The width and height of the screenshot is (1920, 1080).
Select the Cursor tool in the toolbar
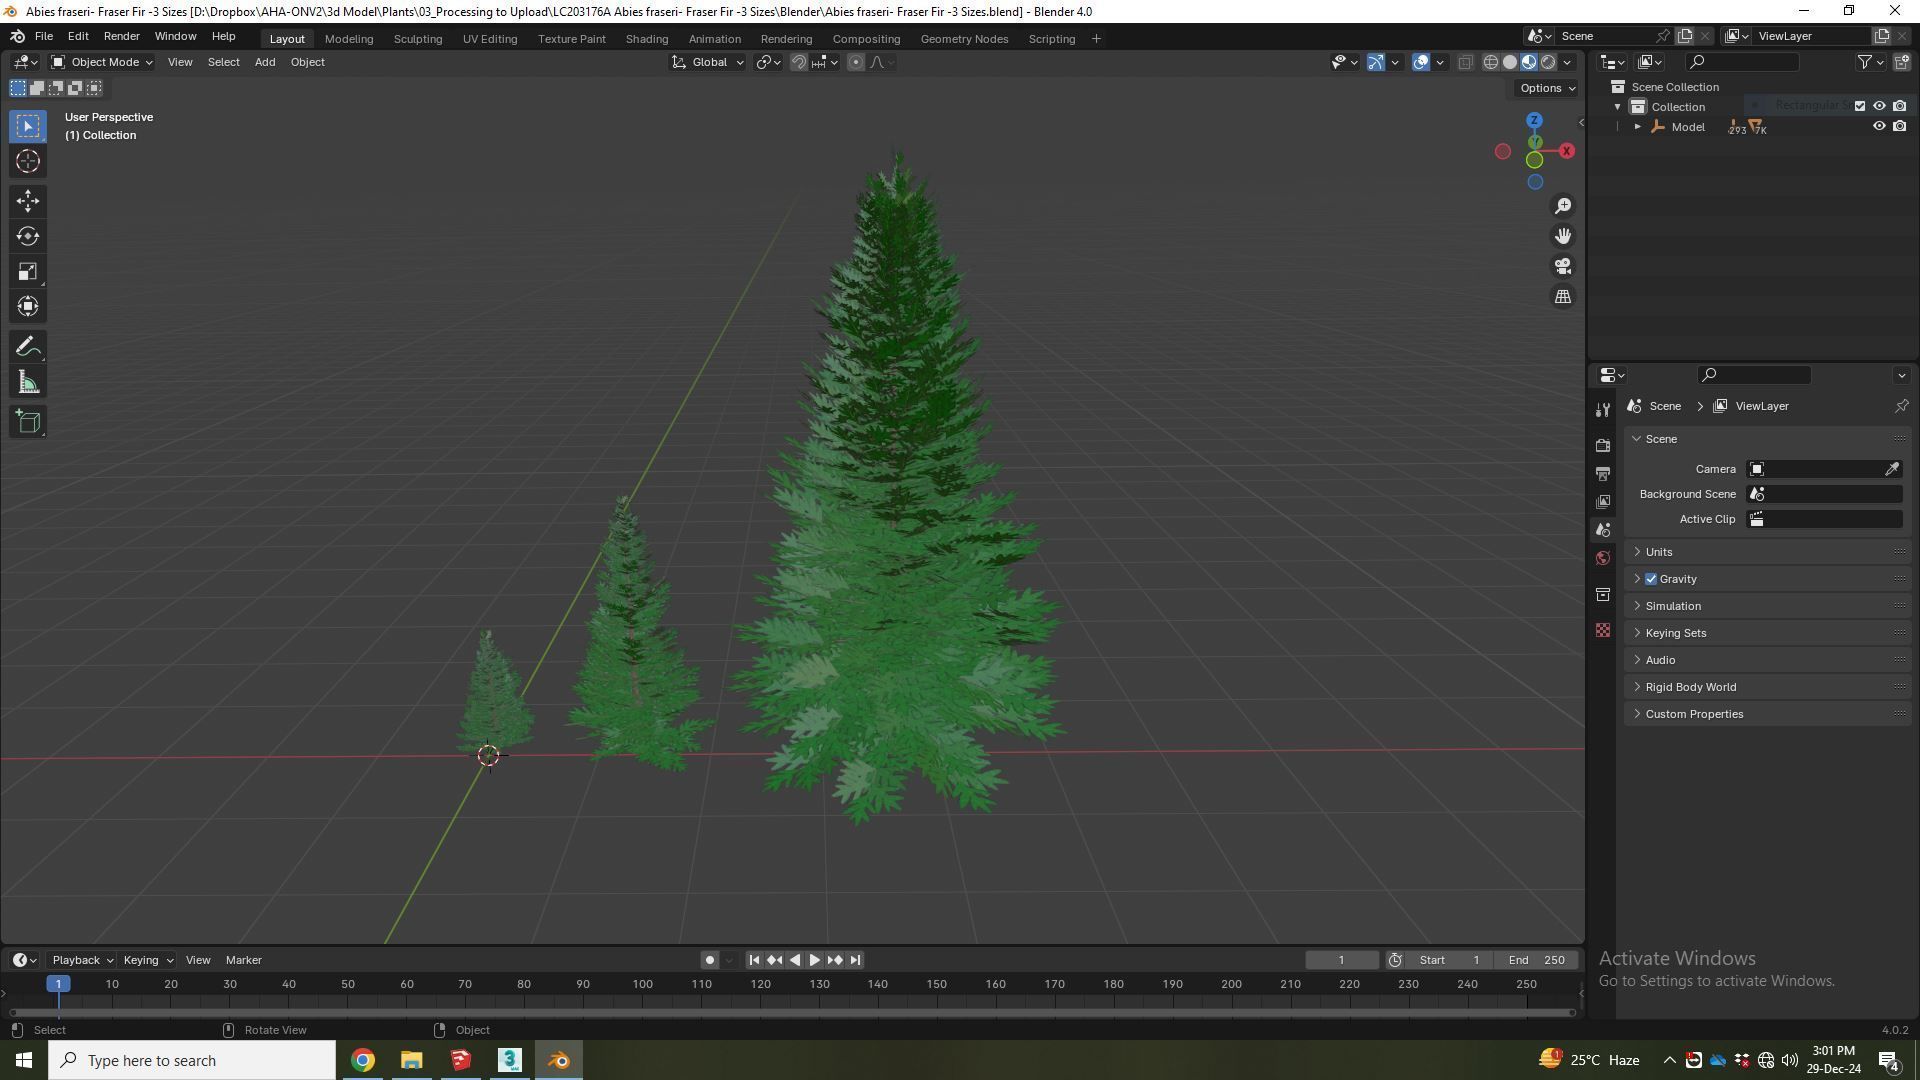click(28, 161)
